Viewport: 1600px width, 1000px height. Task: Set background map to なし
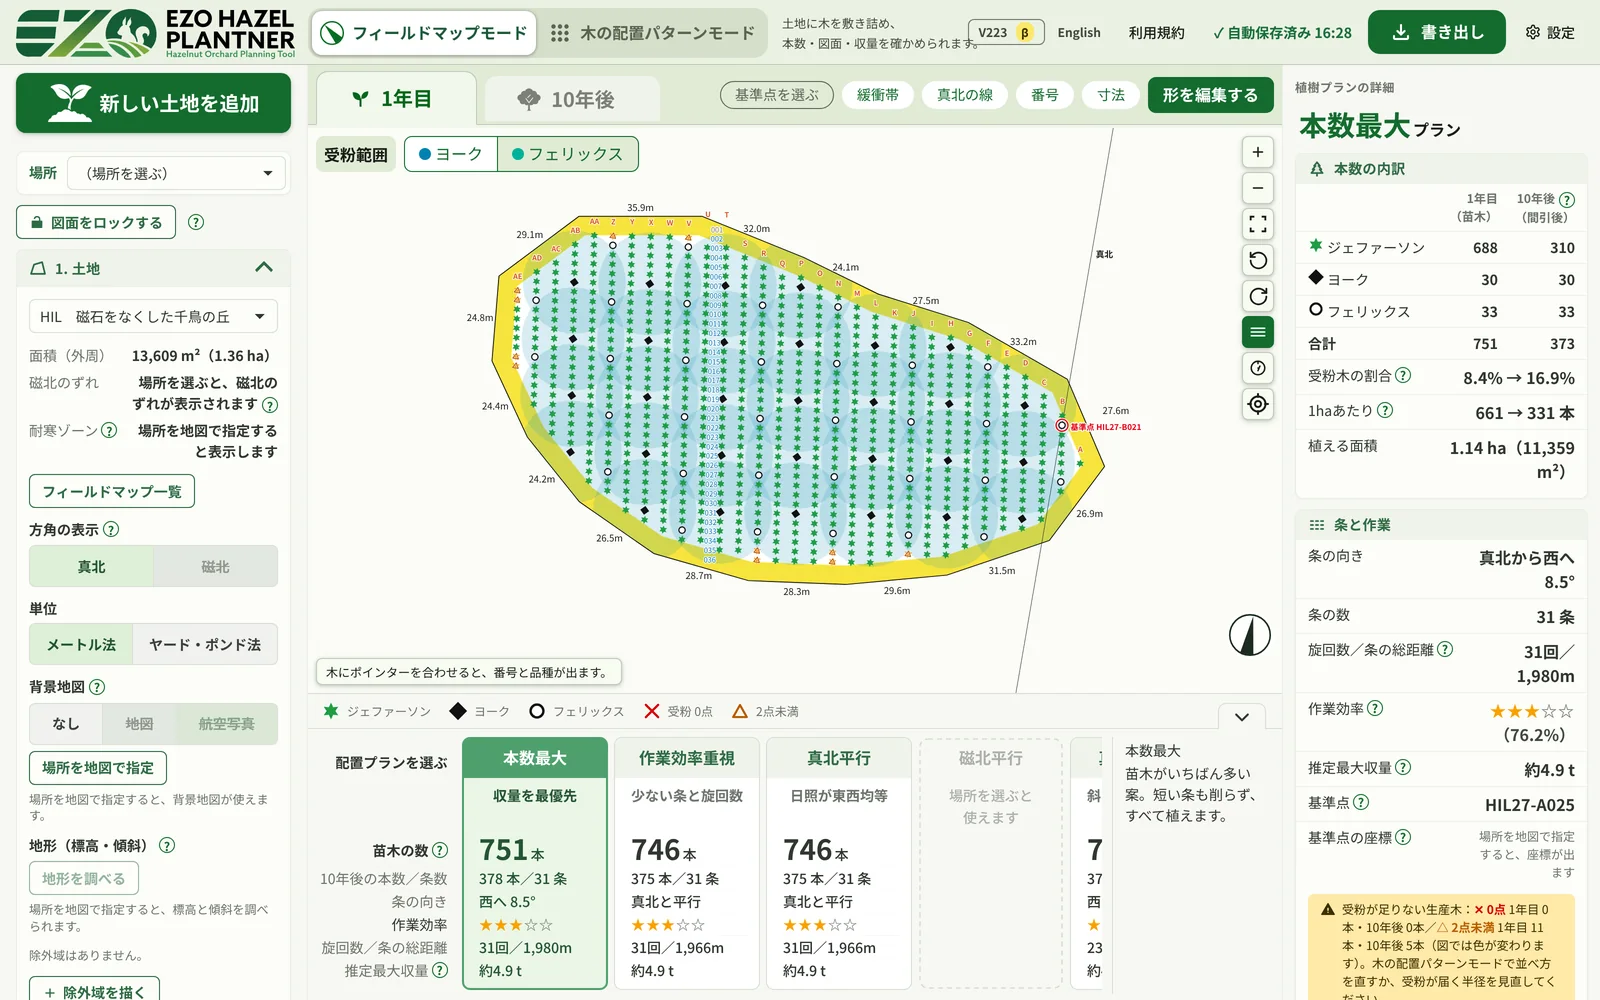pyautogui.click(x=66, y=723)
